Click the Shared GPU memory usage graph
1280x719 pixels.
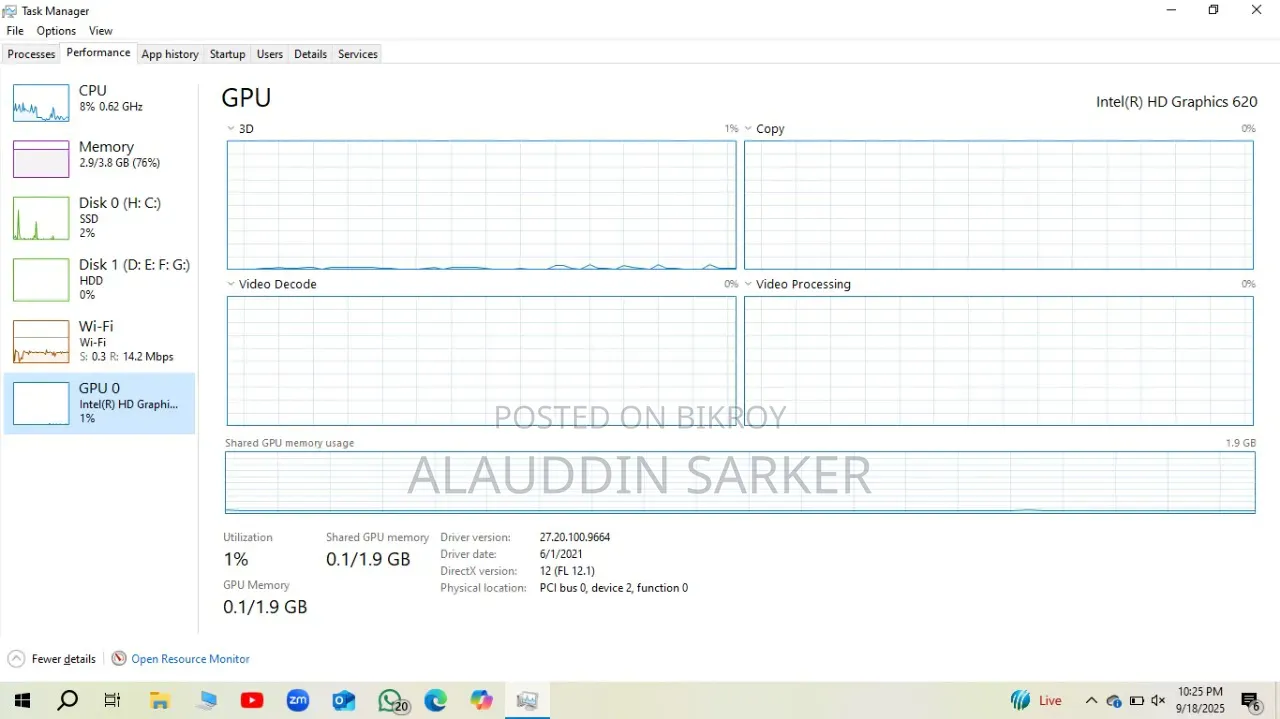[740, 482]
